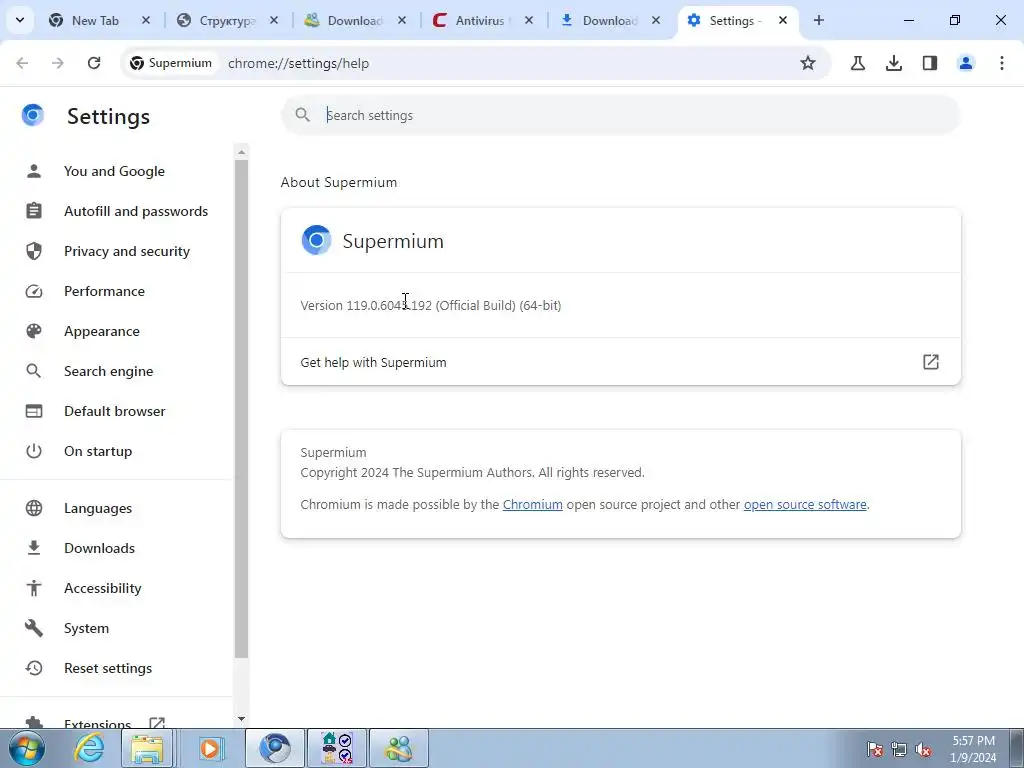Click the Supermium site info chip
The height and width of the screenshot is (768, 1024).
pyautogui.click(x=171, y=63)
